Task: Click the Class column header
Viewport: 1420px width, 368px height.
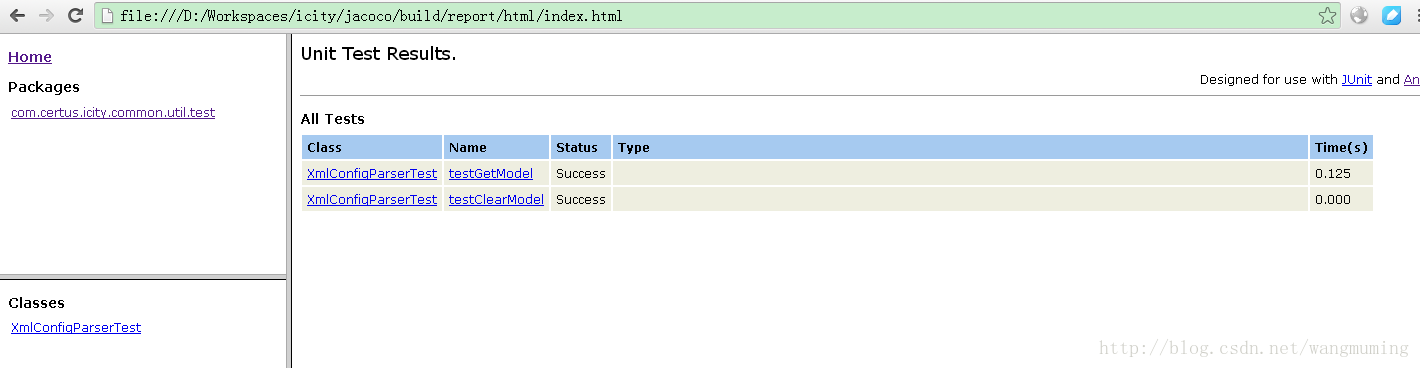Action: (372, 147)
